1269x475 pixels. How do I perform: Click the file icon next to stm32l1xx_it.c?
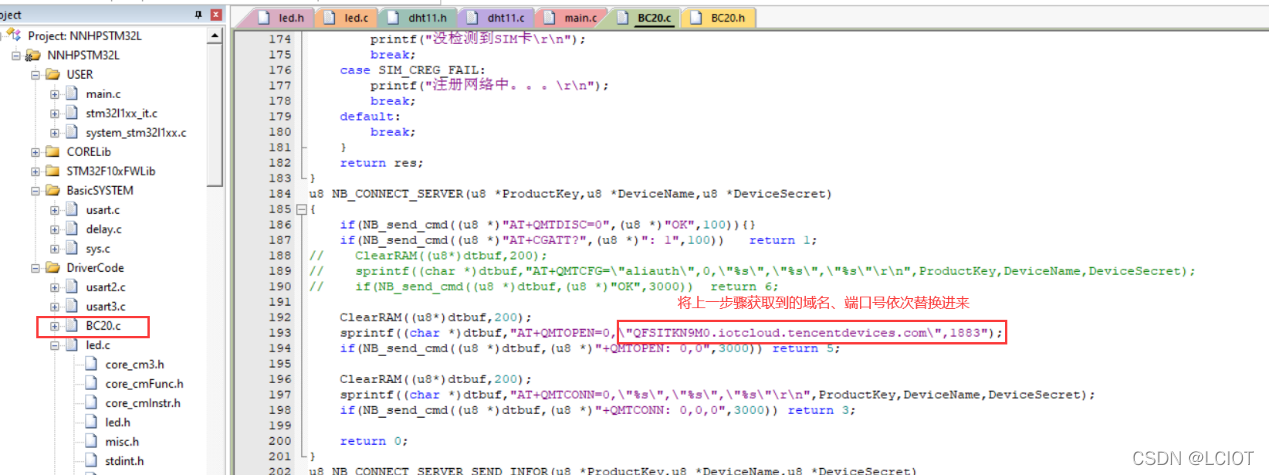(x=72, y=113)
